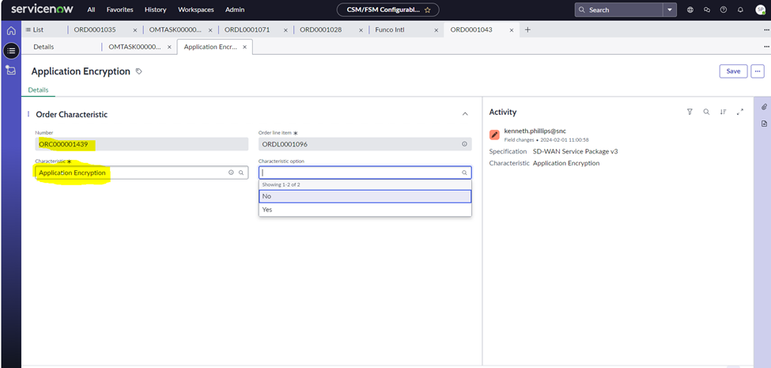Click lookup magnifier in Characteristic field
The image size is (771, 368).
point(241,173)
